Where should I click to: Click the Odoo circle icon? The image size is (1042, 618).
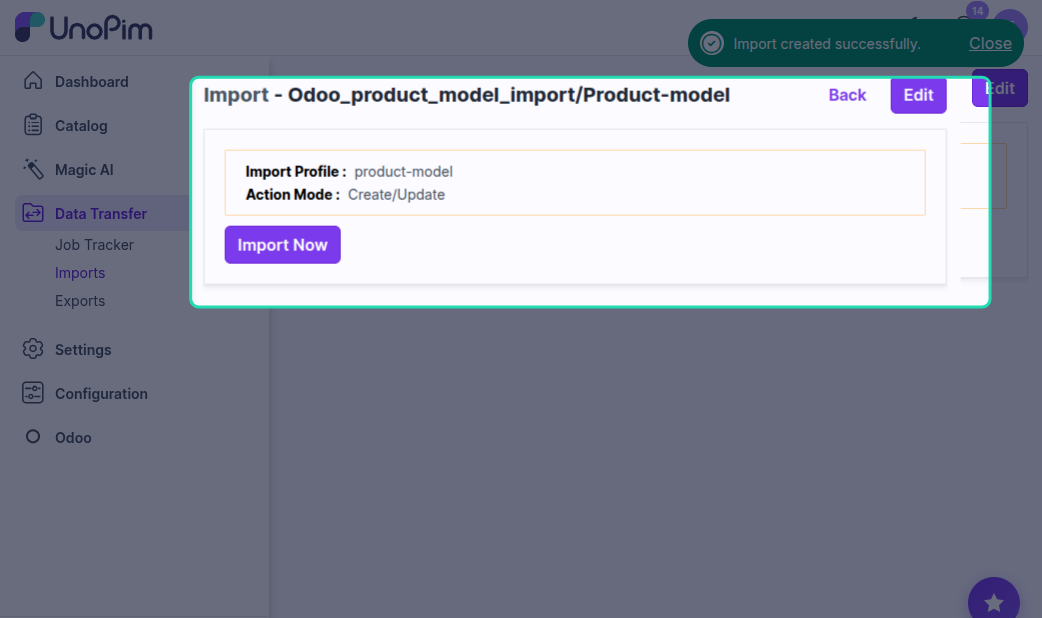tap(33, 437)
